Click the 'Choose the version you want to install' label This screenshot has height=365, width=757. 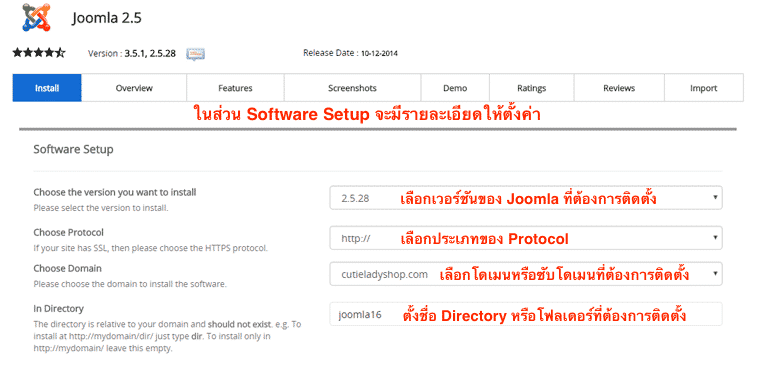115,192
